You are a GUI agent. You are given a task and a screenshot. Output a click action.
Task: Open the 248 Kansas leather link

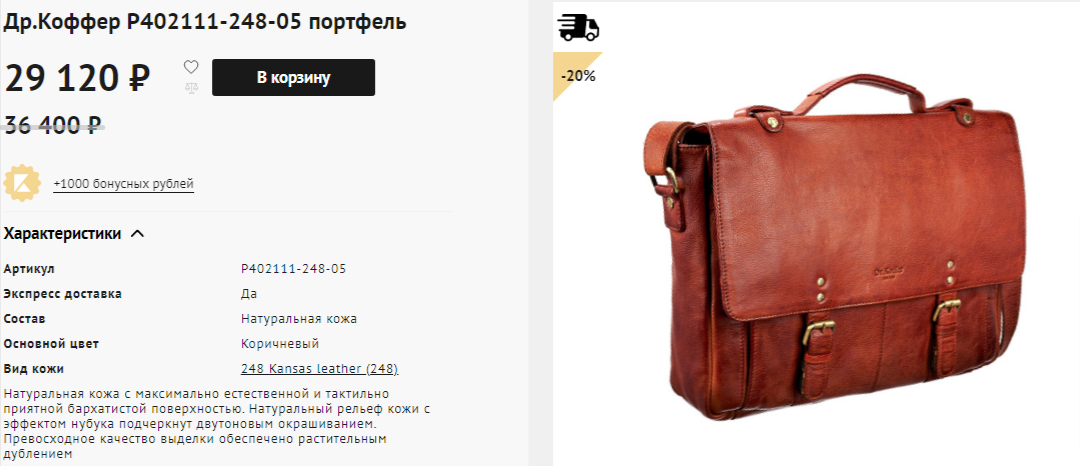(320, 369)
